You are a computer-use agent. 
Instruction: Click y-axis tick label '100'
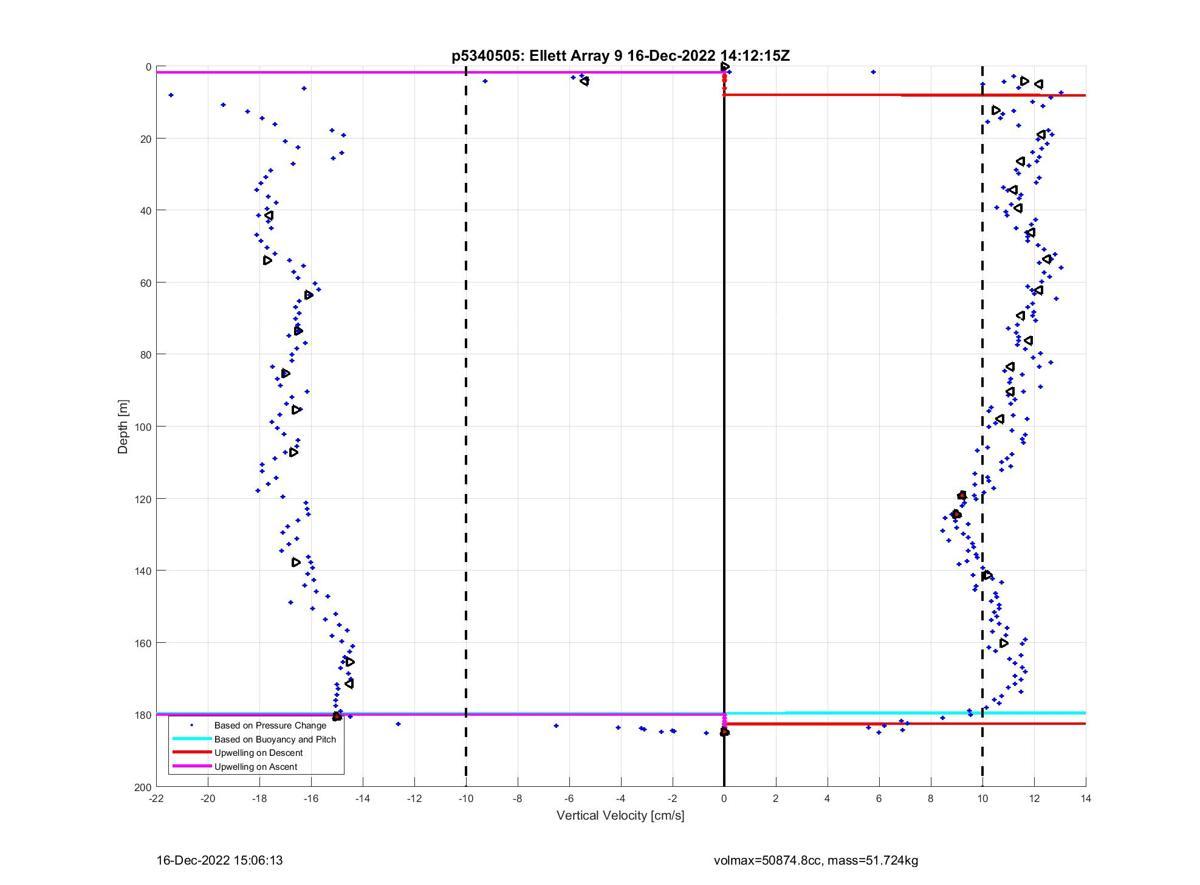tap(141, 427)
